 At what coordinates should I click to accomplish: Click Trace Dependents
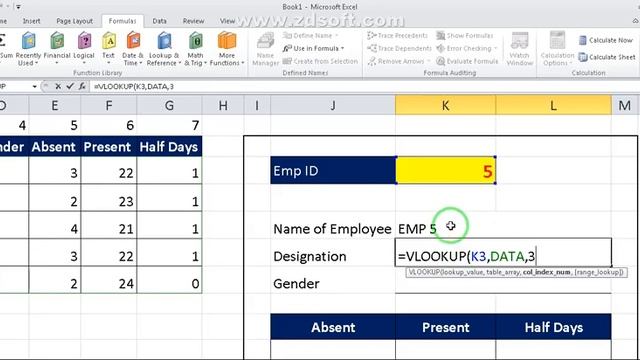point(399,49)
